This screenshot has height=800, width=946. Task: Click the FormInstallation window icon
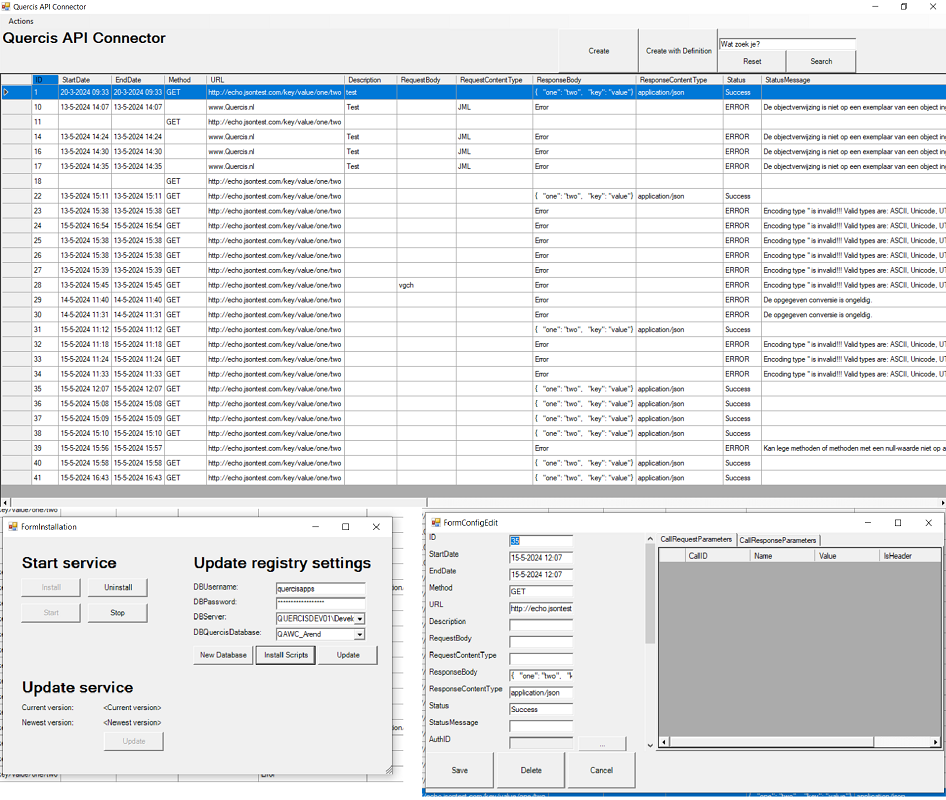pyautogui.click(x=13, y=527)
